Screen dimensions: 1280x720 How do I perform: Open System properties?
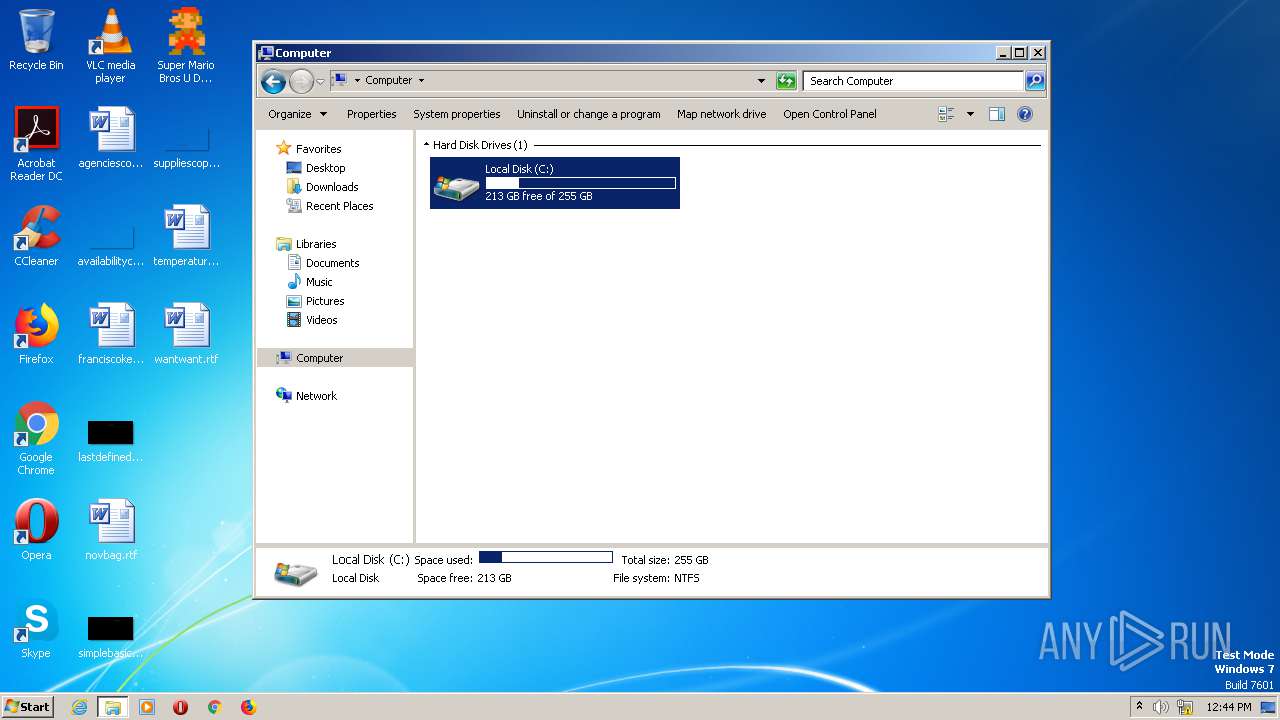(x=457, y=114)
